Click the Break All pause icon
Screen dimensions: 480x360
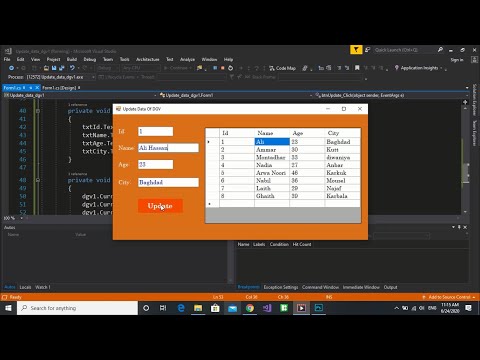pos(215,68)
